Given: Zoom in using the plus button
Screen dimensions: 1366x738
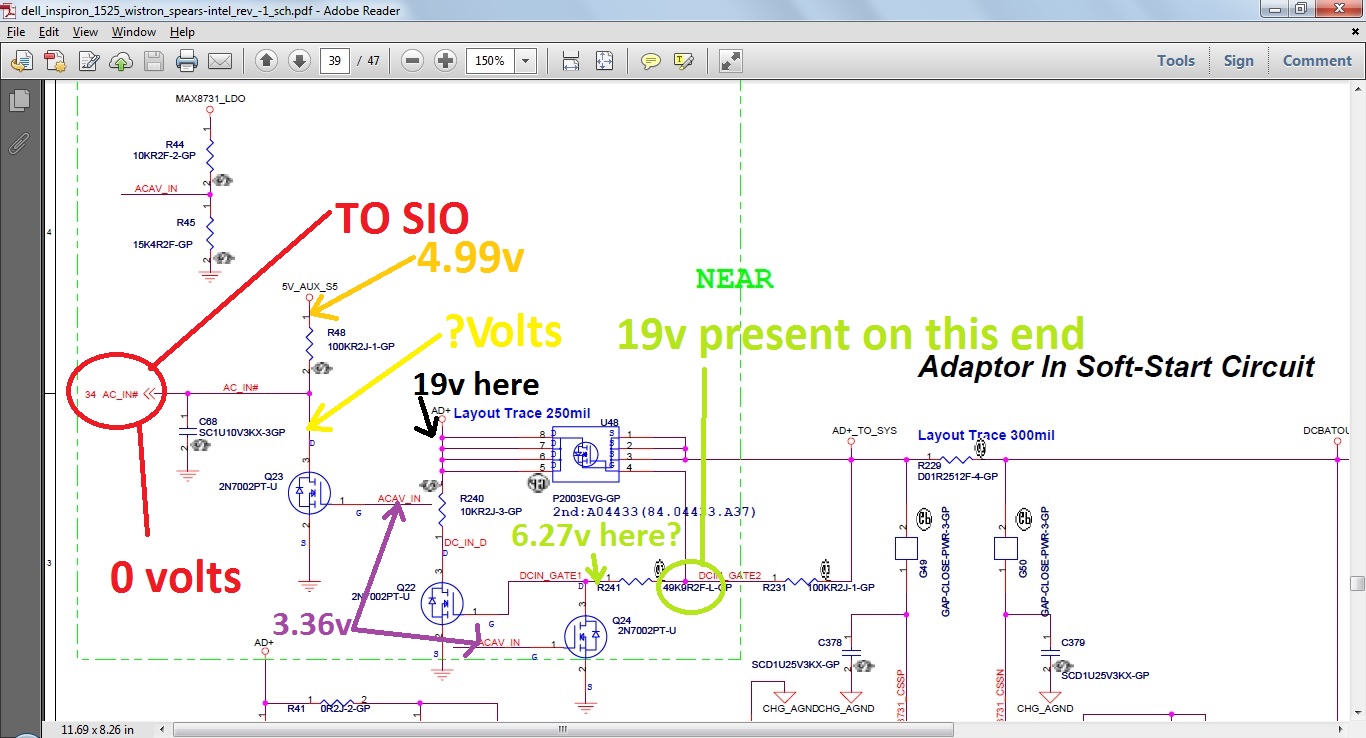Looking at the screenshot, I should pos(446,61).
